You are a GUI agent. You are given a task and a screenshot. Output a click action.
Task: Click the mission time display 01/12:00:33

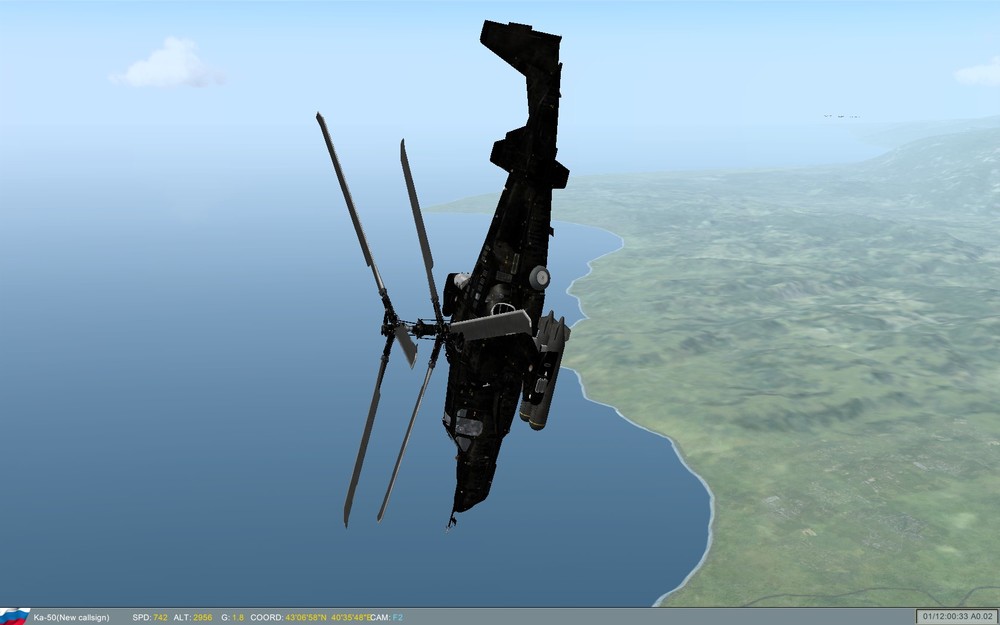[944, 614]
